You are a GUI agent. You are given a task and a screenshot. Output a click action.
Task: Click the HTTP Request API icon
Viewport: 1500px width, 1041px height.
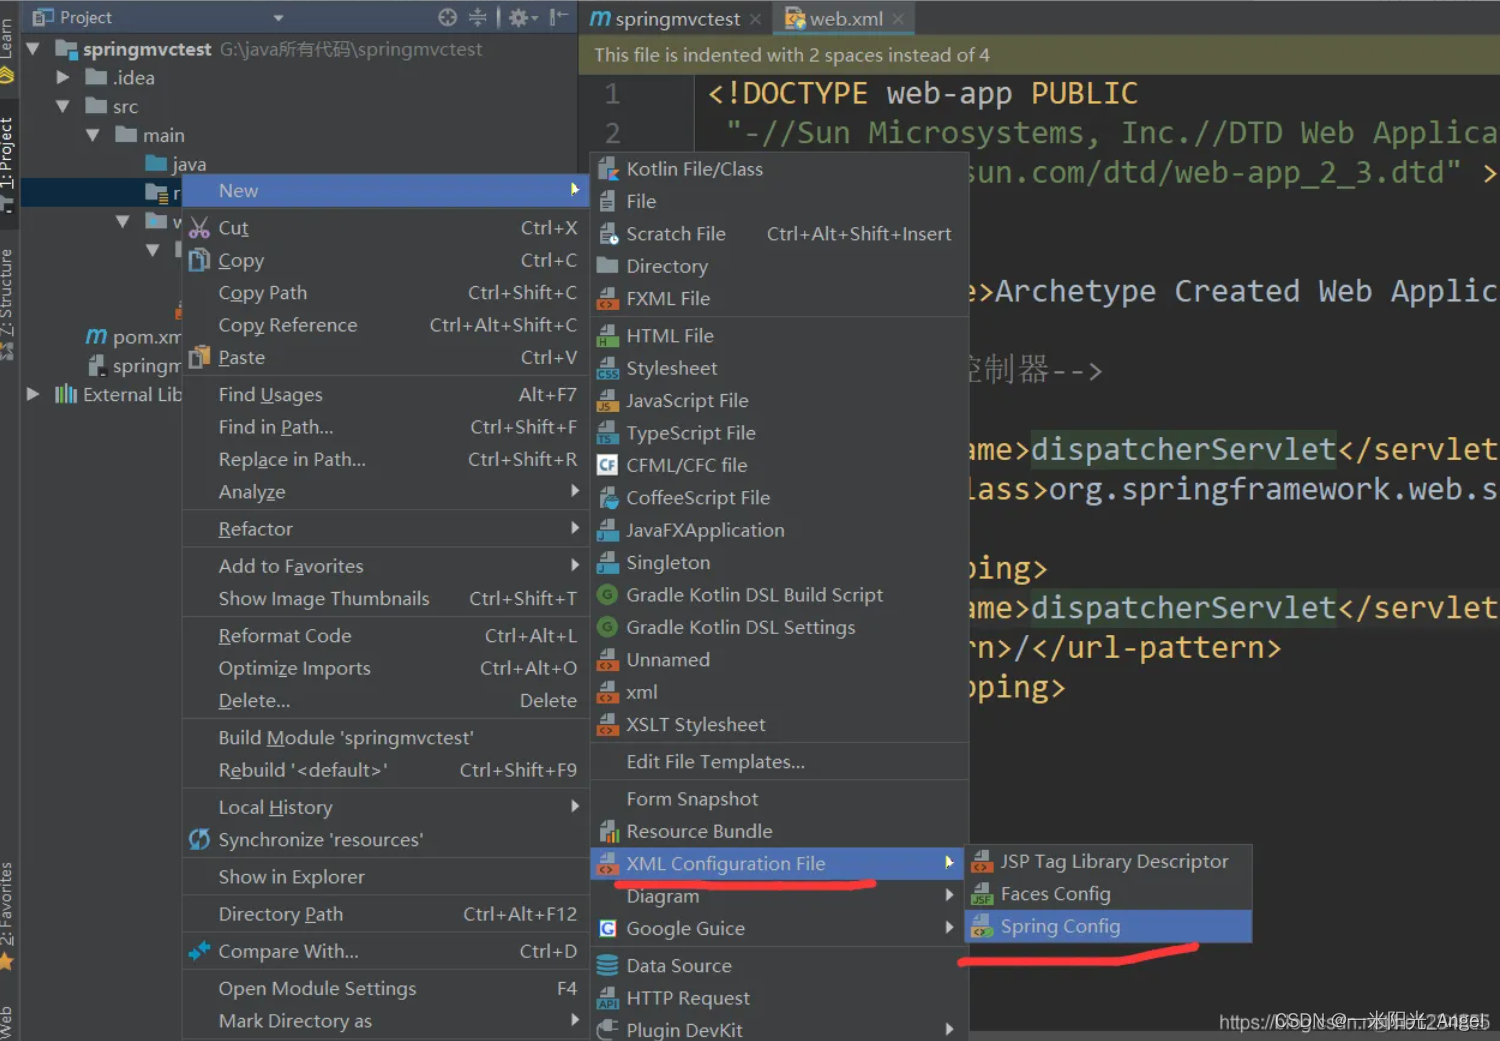tap(607, 998)
